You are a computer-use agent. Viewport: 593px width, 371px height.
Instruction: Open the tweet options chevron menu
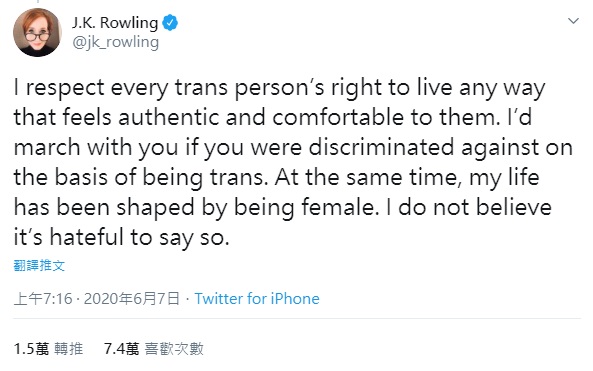coord(573,21)
